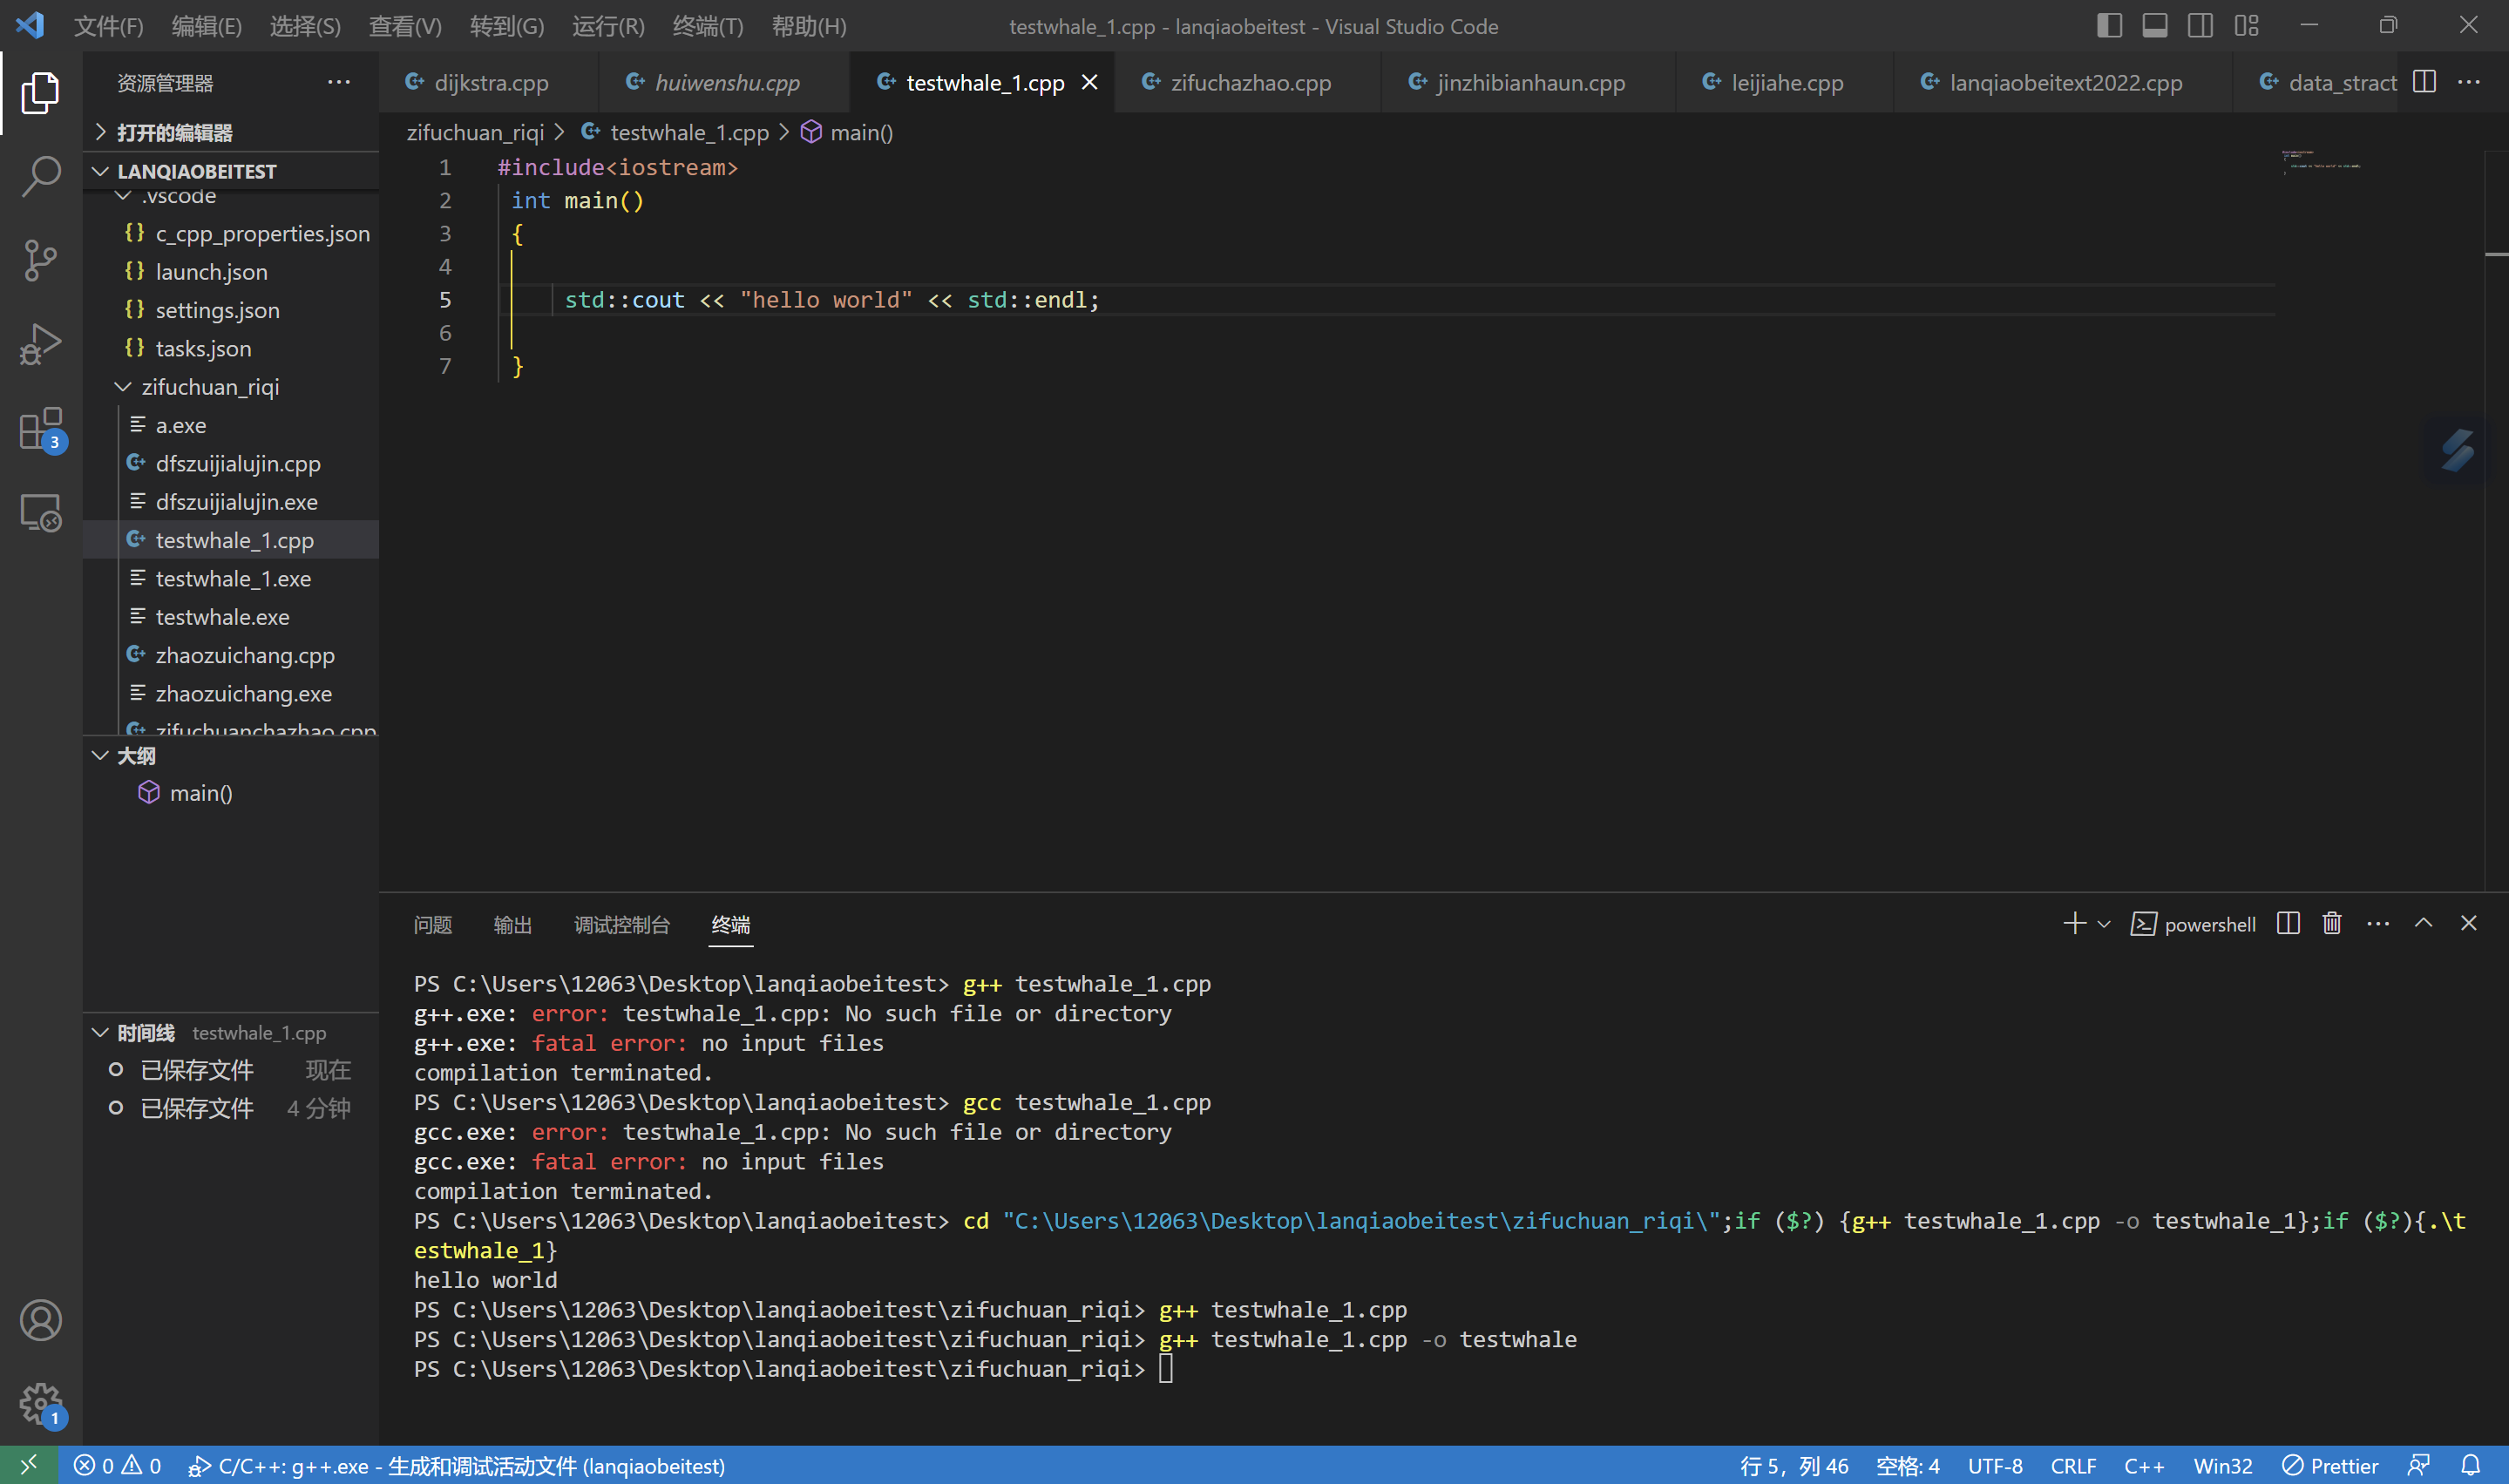Switch to the leijiahe.cpp tab

(x=1784, y=82)
